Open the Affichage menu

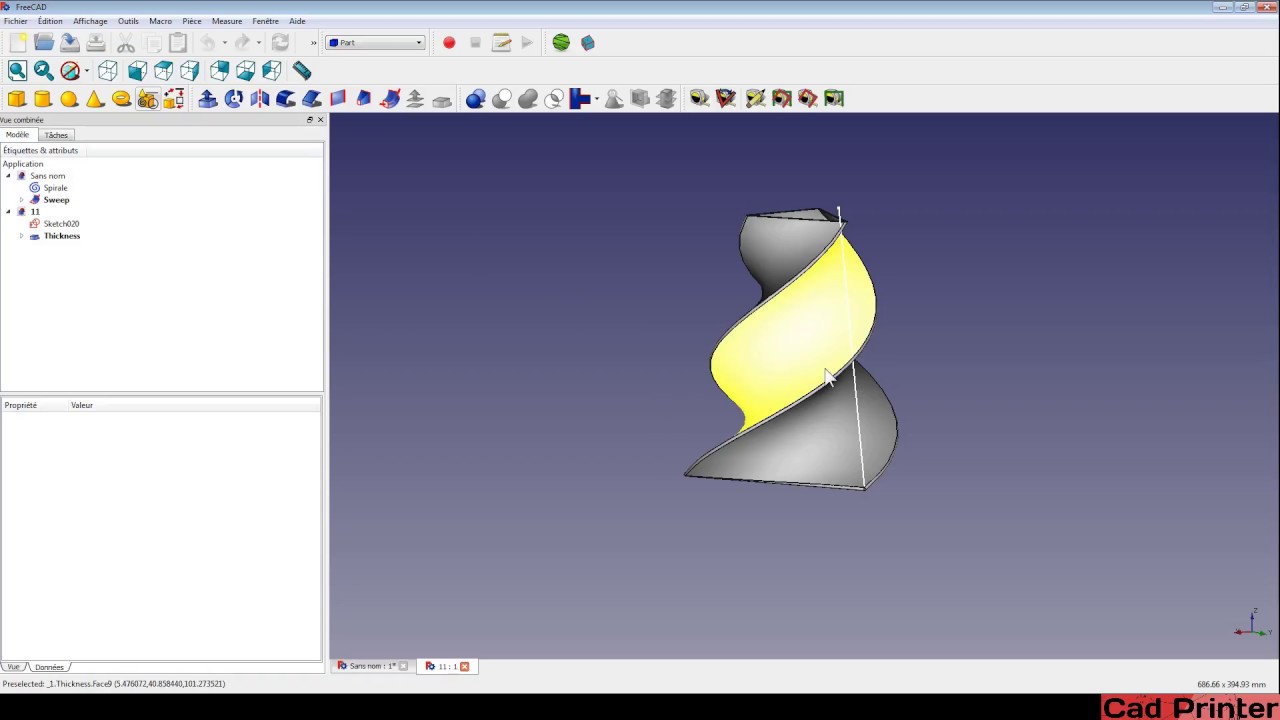point(90,21)
